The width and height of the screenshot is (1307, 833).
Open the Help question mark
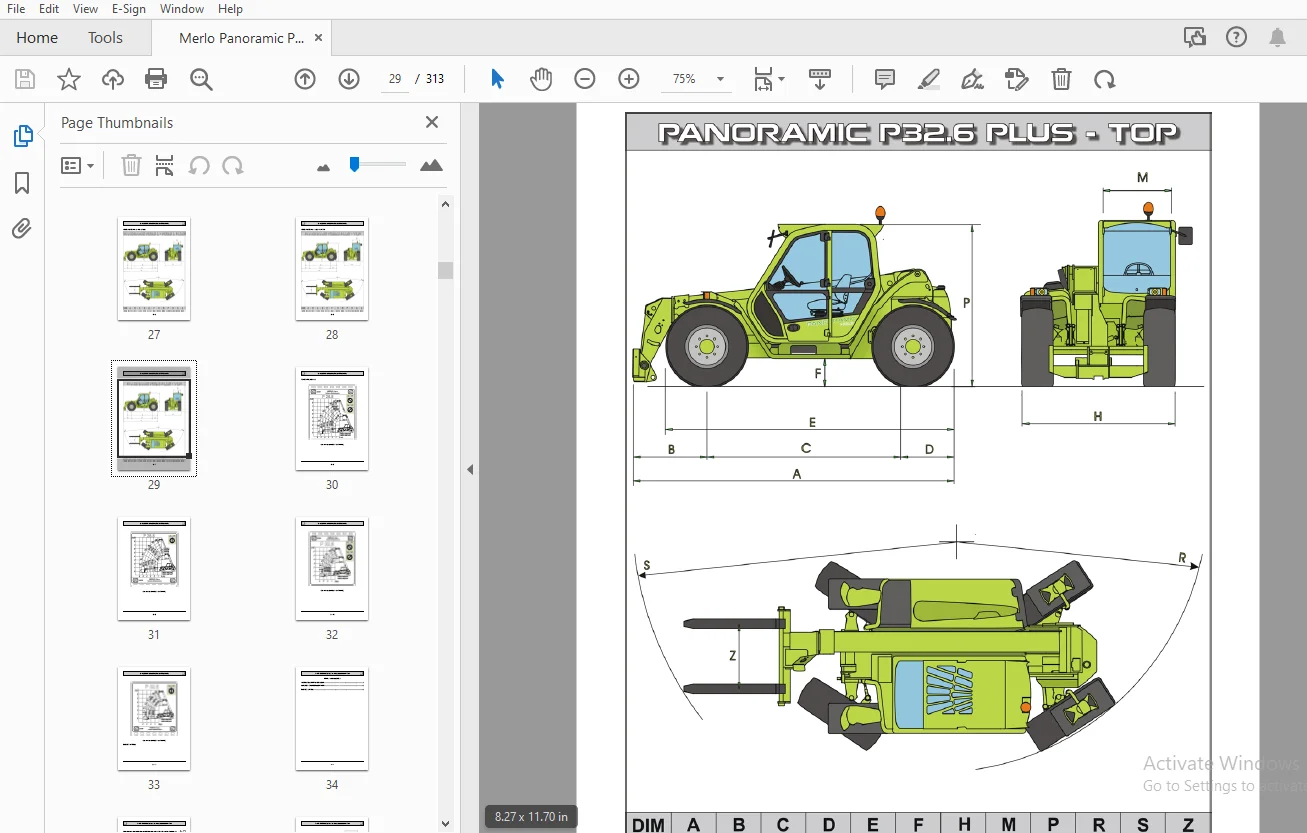click(1237, 38)
